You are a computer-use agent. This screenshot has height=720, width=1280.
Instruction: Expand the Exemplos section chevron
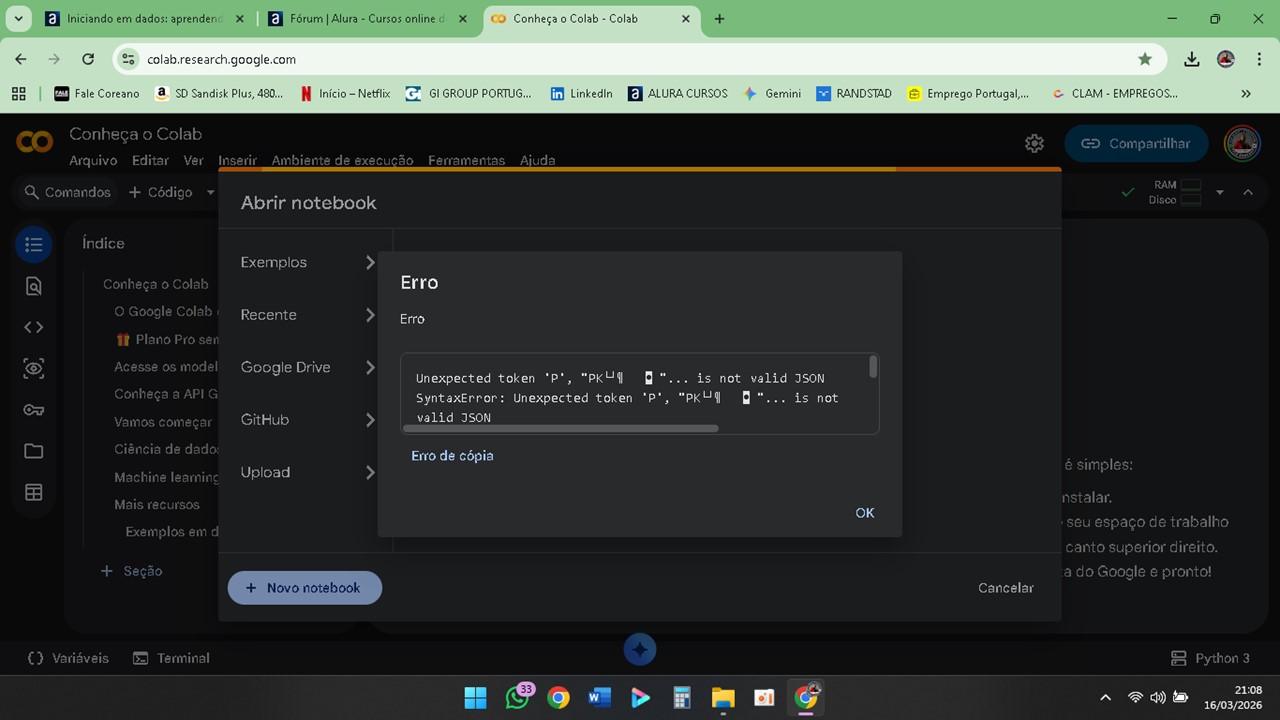coord(370,262)
